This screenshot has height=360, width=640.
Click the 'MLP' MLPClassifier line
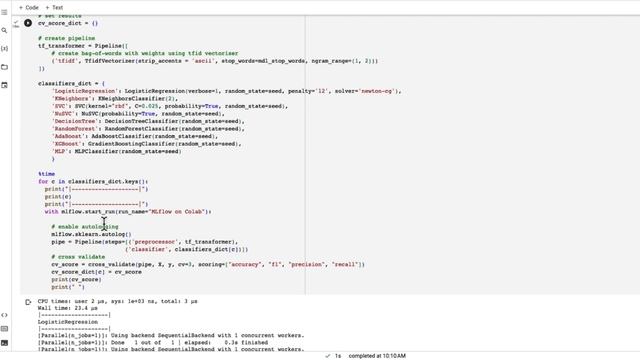[x=116, y=151]
